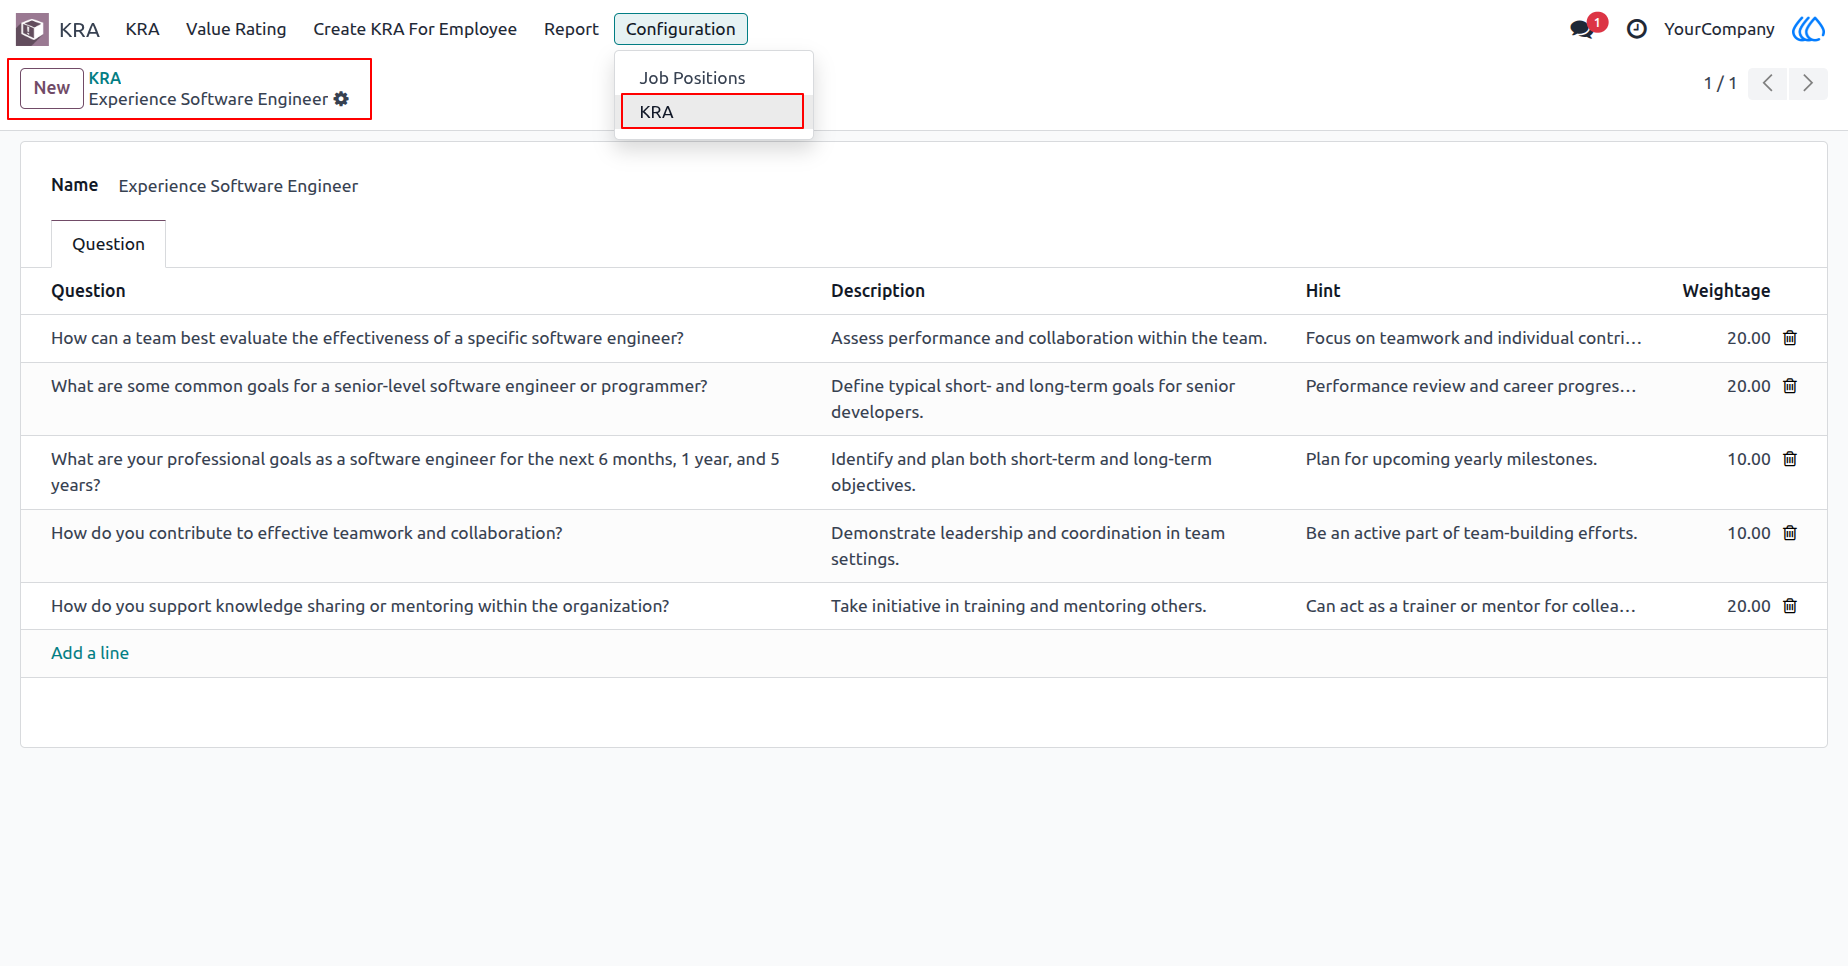Go to the next record arrow
The height and width of the screenshot is (966, 1848).
(1808, 83)
